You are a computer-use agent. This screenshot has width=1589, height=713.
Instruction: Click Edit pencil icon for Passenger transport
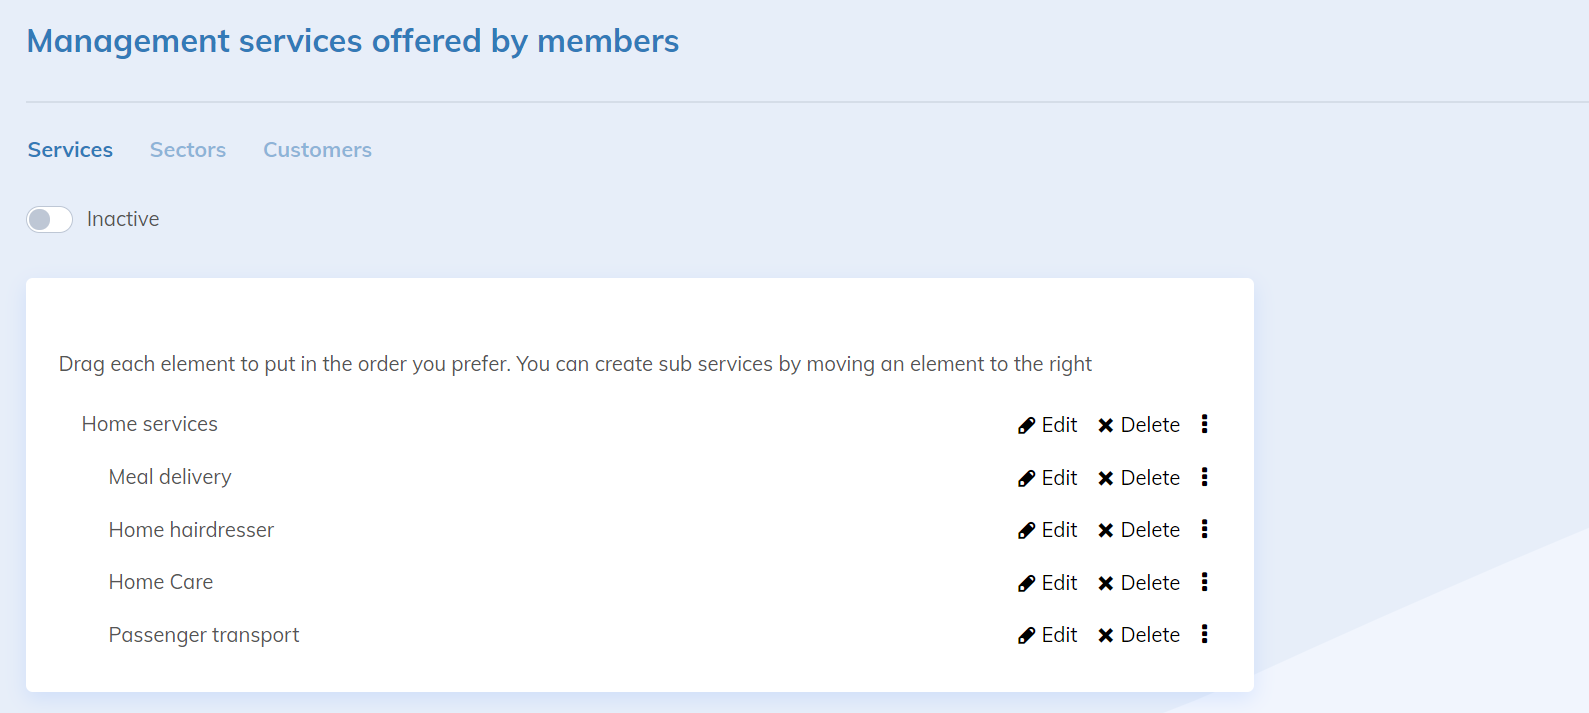point(1026,635)
